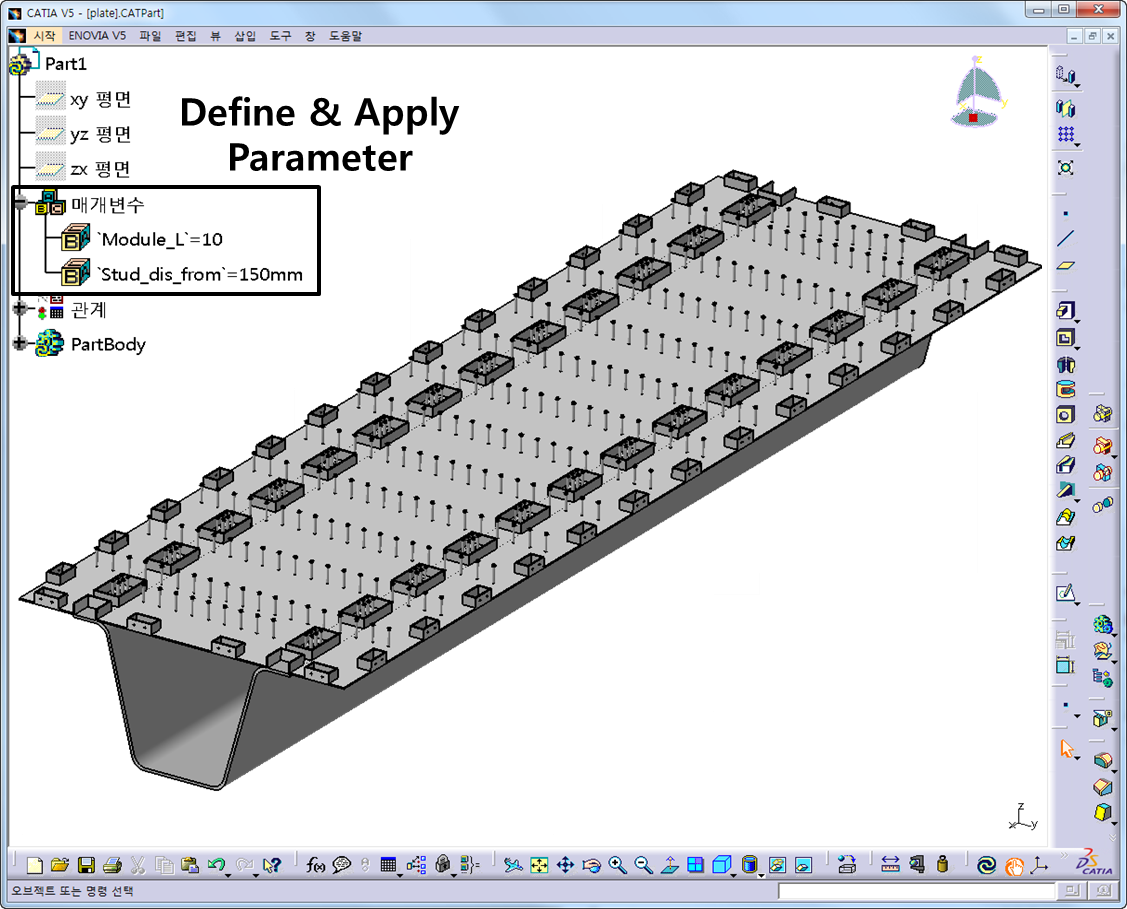Select the Stud_dis_from=150mm parameter
The height and width of the screenshot is (909, 1127).
(200, 274)
